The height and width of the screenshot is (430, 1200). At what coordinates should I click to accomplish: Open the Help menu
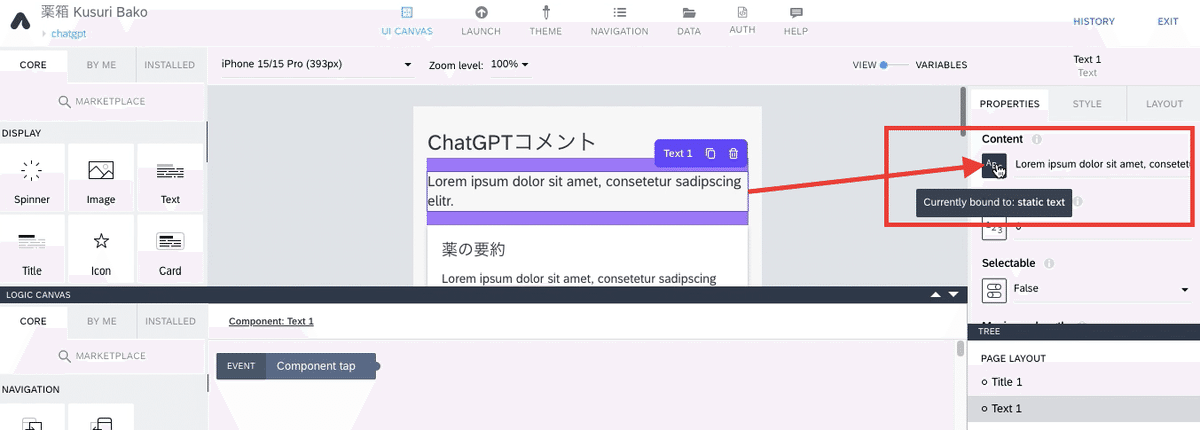click(x=796, y=20)
